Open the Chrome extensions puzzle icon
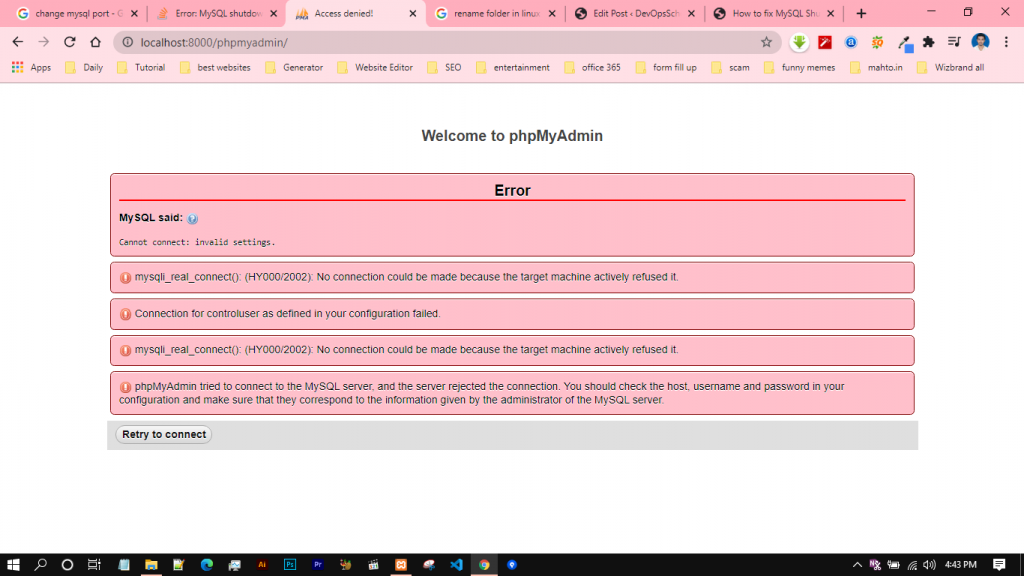 [928, 42]
